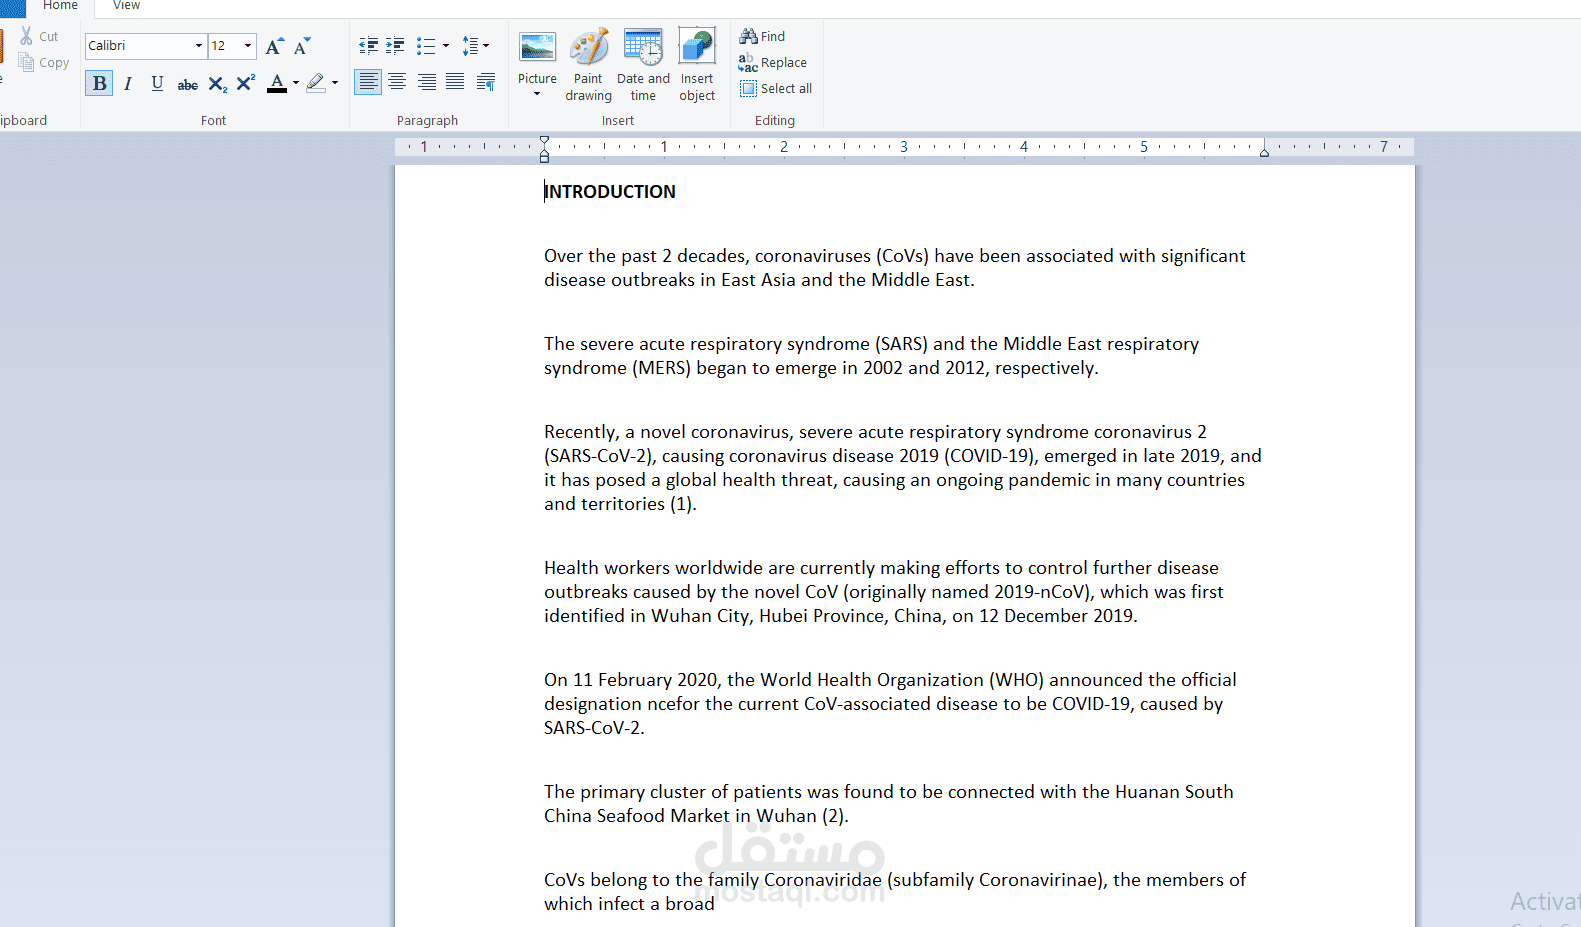This screenshot has height=927, width=1581.
Task: Click the Grow font icon
Action: coord(274,46)
